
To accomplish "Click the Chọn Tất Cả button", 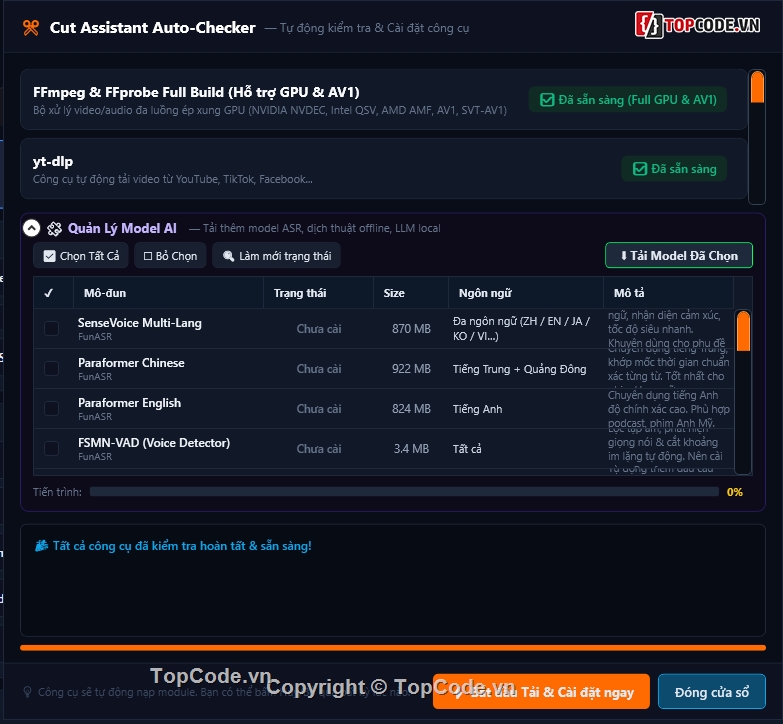I will [81, 256].
